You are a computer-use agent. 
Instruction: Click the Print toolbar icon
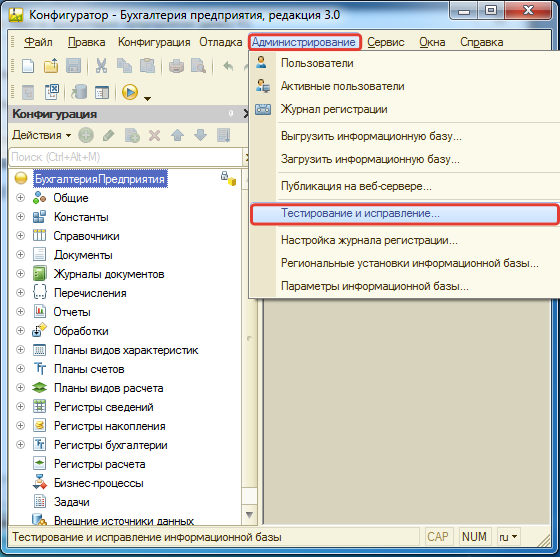pyautogui.click(x=176, y=66)
